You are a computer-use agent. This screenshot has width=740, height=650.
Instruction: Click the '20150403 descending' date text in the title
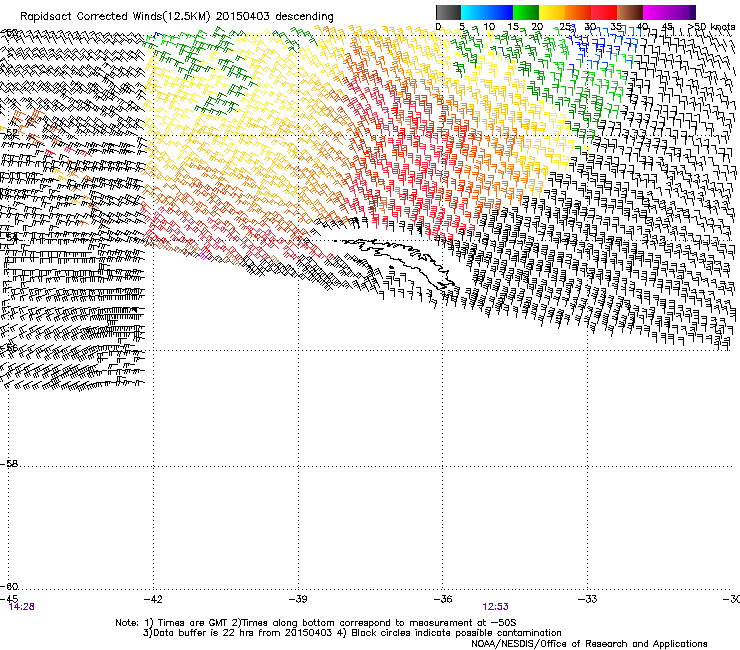pyautogui.click(x=275, y=17)
